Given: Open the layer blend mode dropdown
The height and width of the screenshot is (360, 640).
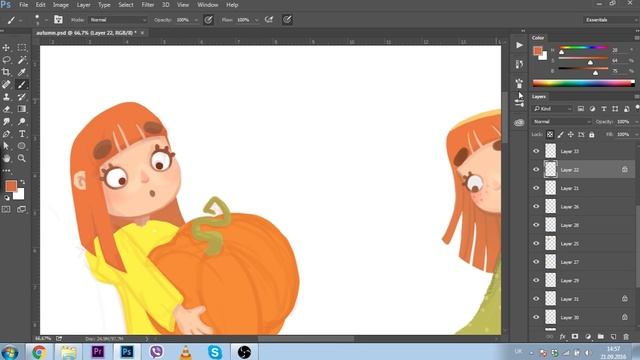Looking at the screenshot, I should (x=562, y=122).
